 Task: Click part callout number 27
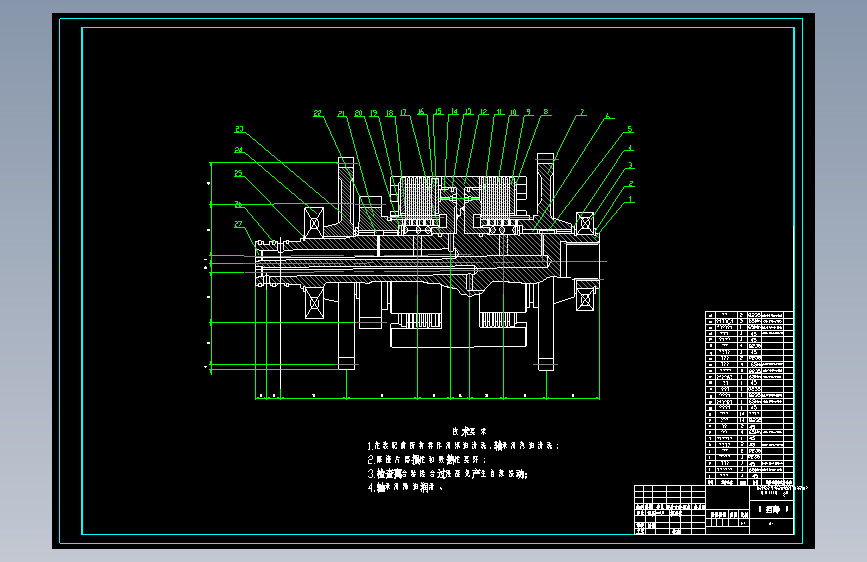tap(238, 224)
